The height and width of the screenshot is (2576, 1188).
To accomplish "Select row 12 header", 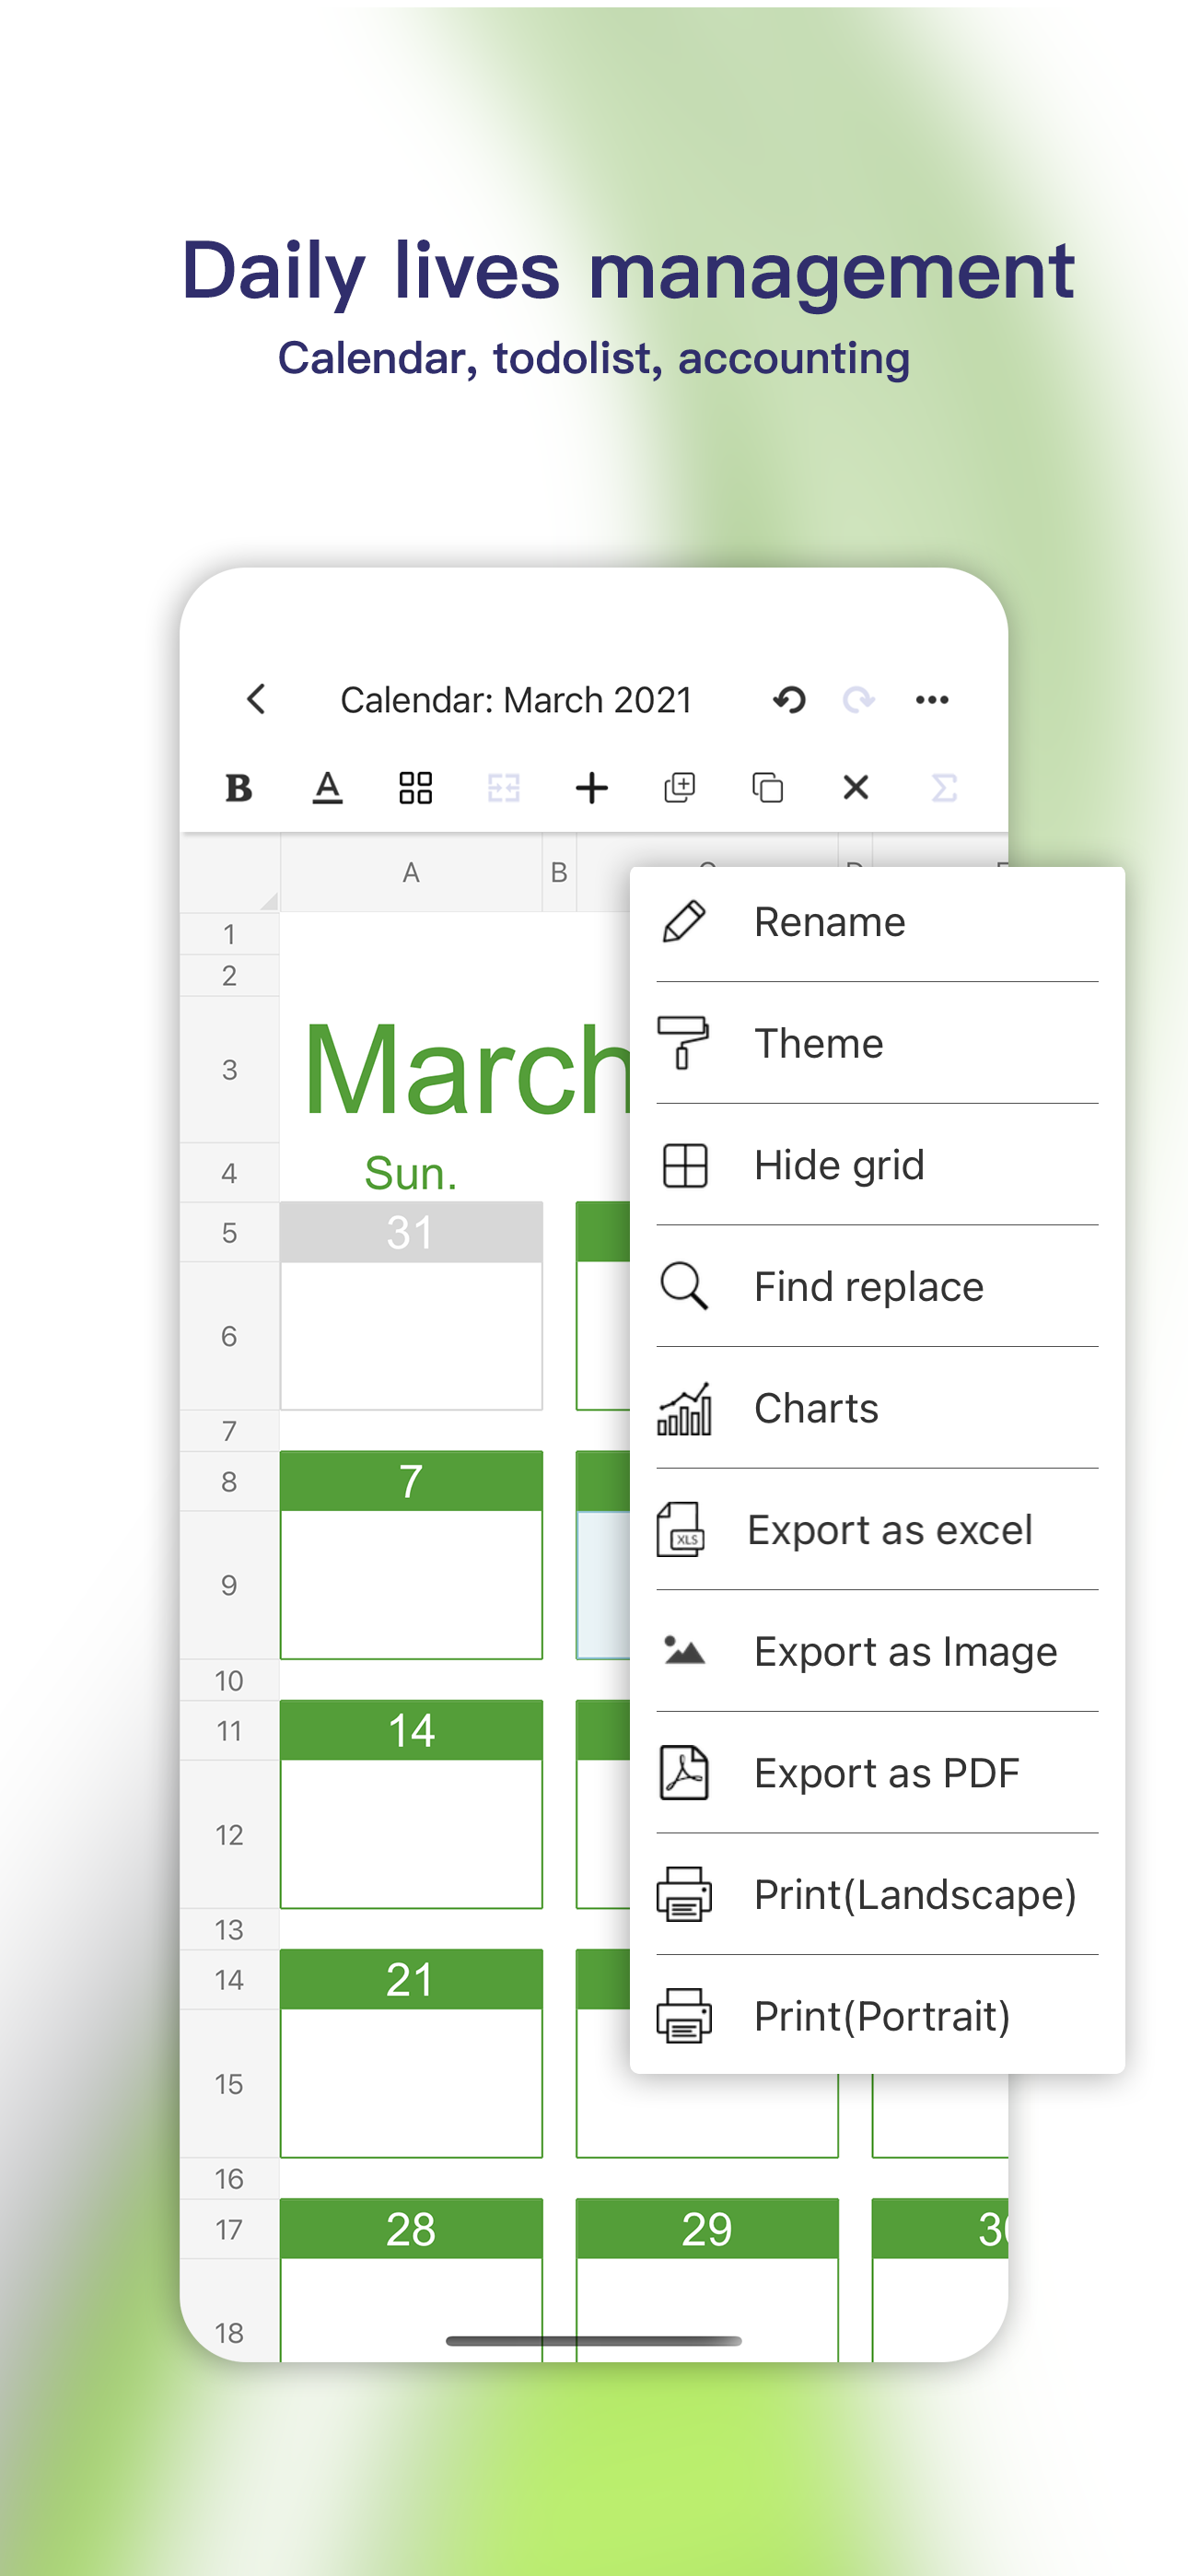I will point(230,1835).
